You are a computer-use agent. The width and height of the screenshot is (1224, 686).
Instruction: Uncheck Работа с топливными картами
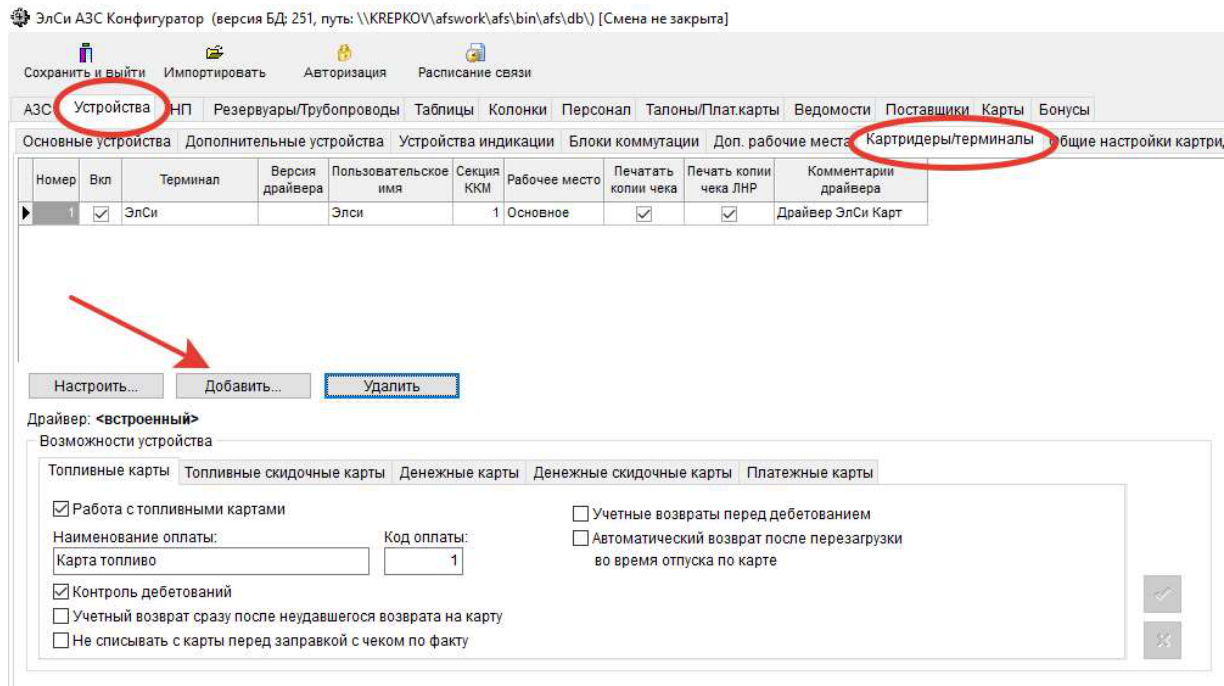(x=60, y=509)
